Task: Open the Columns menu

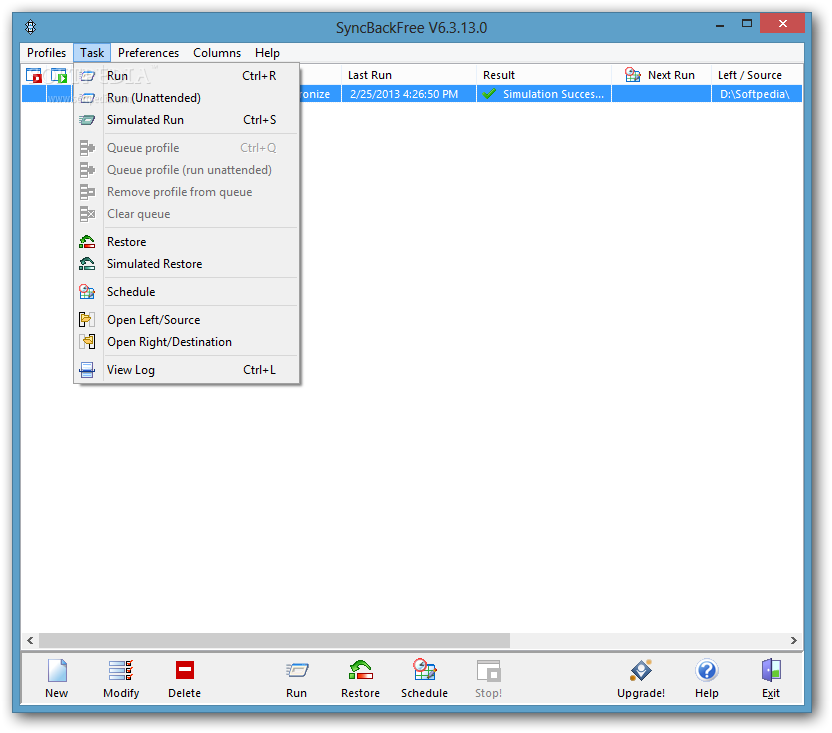Action: click(216, 53)
